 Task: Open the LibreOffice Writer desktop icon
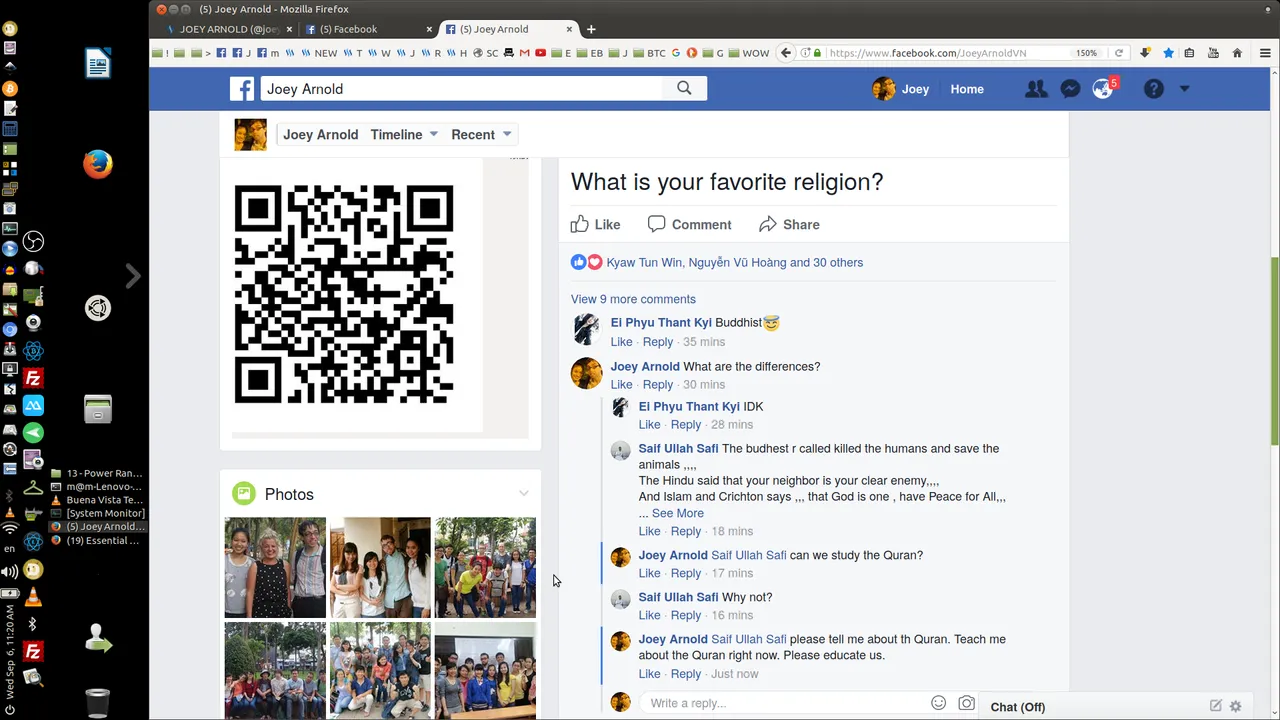coord(97,65)
